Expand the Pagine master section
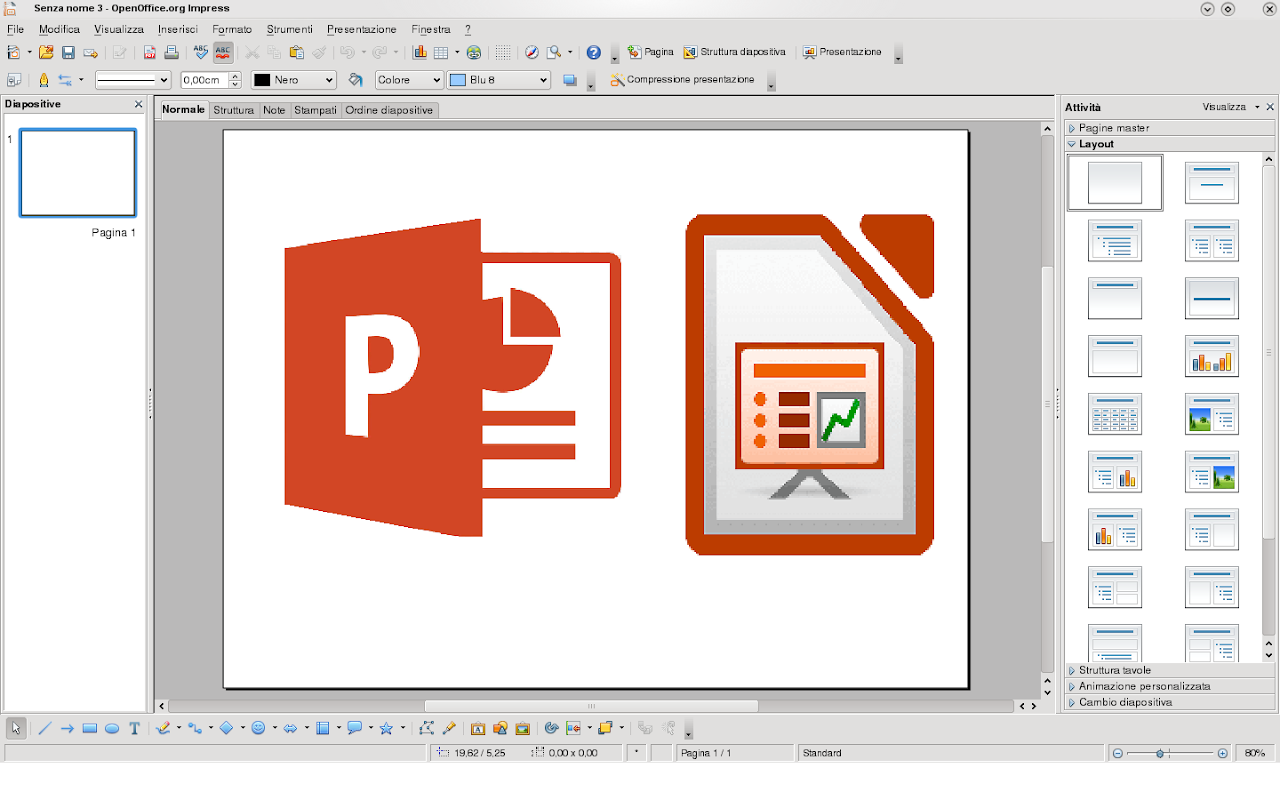This screenshot has height=800, width=1280. (1113, 128)
